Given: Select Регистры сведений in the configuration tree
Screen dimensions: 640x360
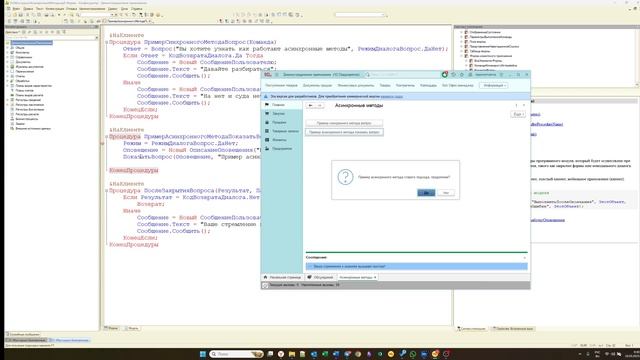Looking at the screenshot, I should click(x=28, y=100).
